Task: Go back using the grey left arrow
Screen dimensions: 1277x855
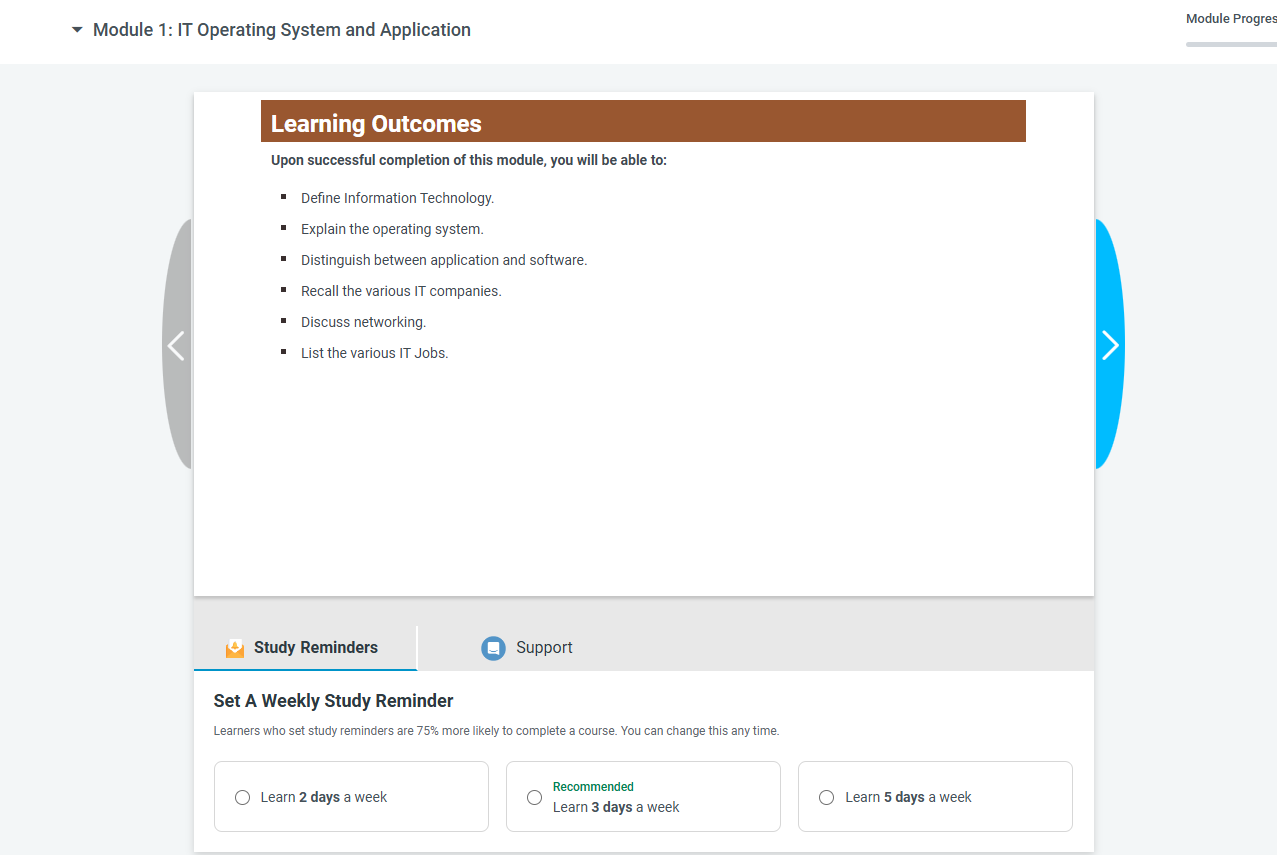Action: (x=177, y=344)
